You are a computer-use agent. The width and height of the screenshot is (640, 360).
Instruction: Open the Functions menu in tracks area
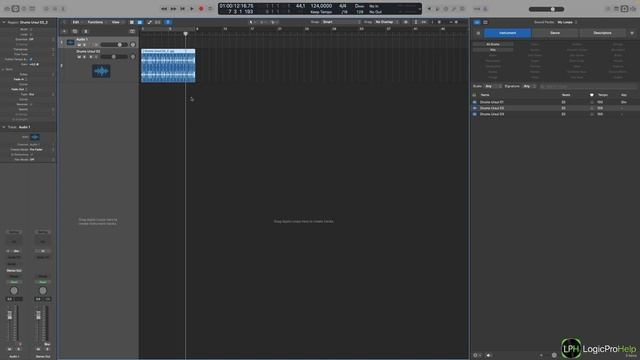point(96,22)
